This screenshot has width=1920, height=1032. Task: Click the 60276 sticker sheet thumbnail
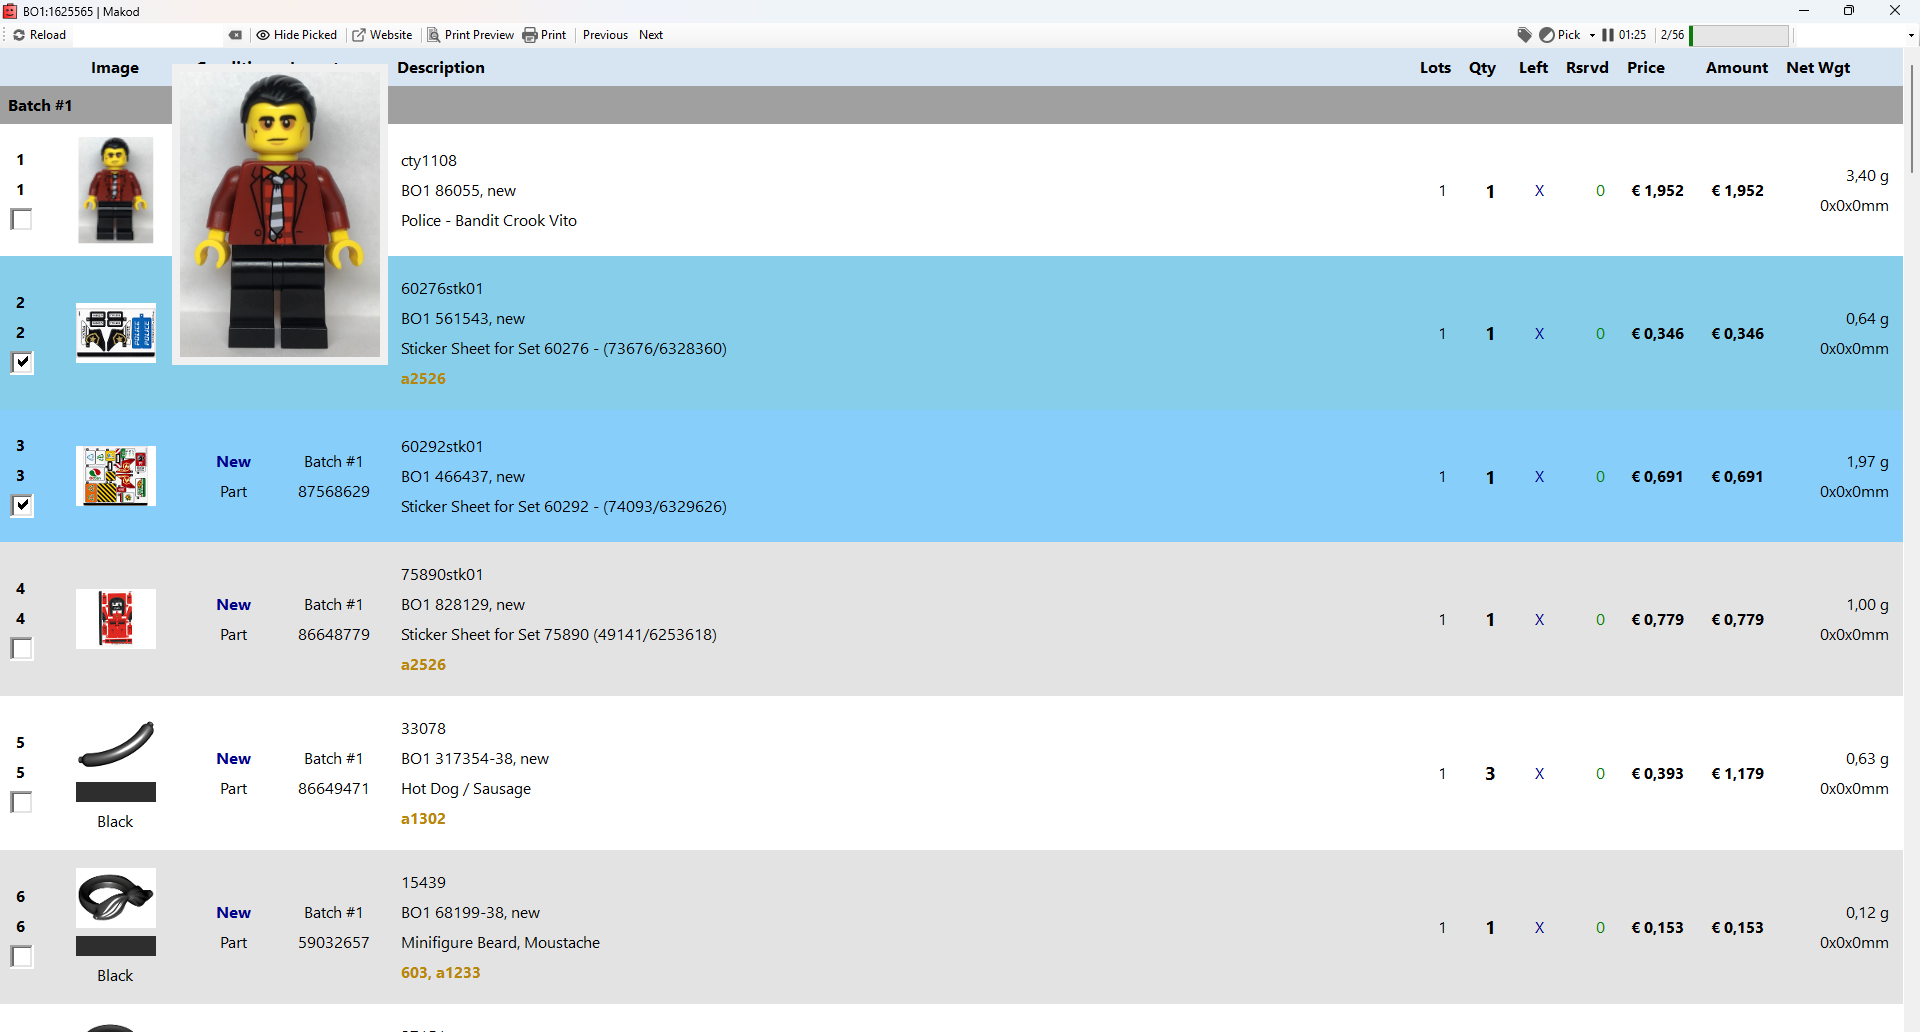pos(116,333)
